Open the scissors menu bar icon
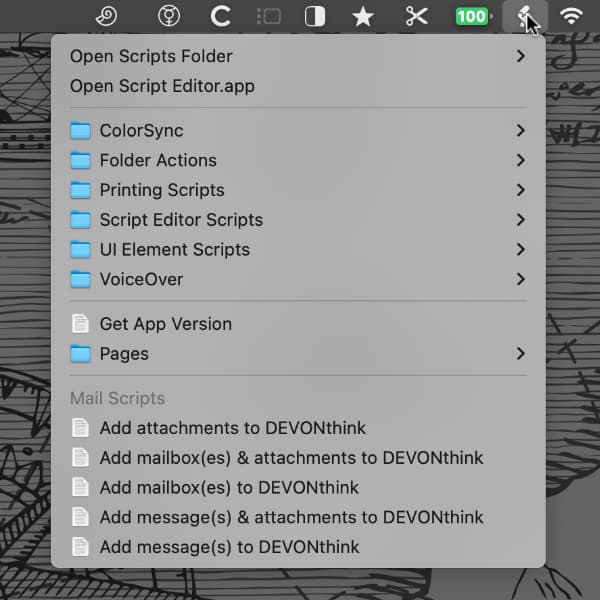 (x=417, y=16)
